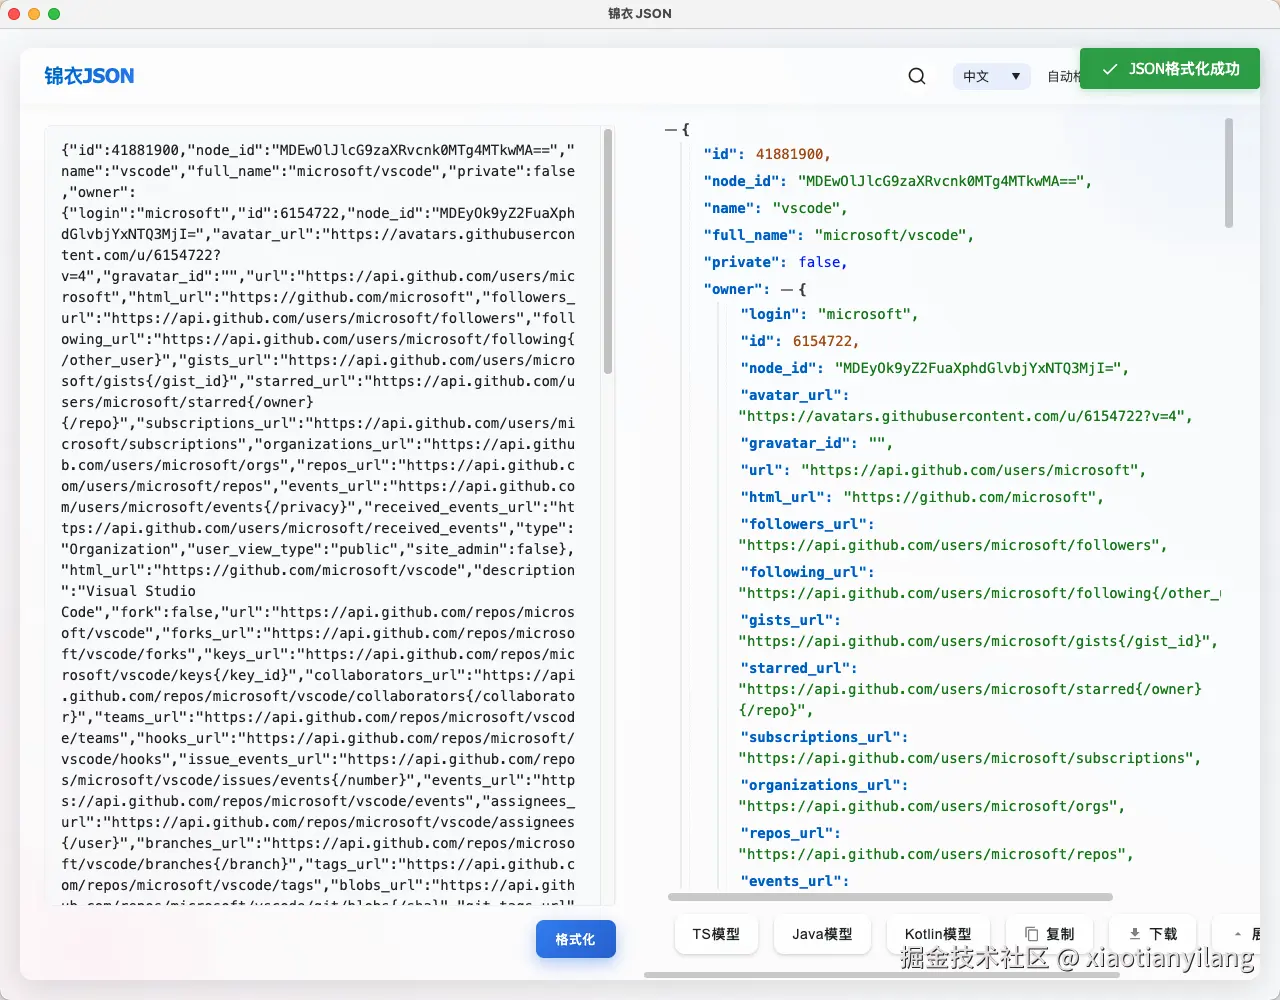This screenshot has height=1000, width=1280.
Task: Generate Kotlin模型 from JSON
Action: (938, 934)
